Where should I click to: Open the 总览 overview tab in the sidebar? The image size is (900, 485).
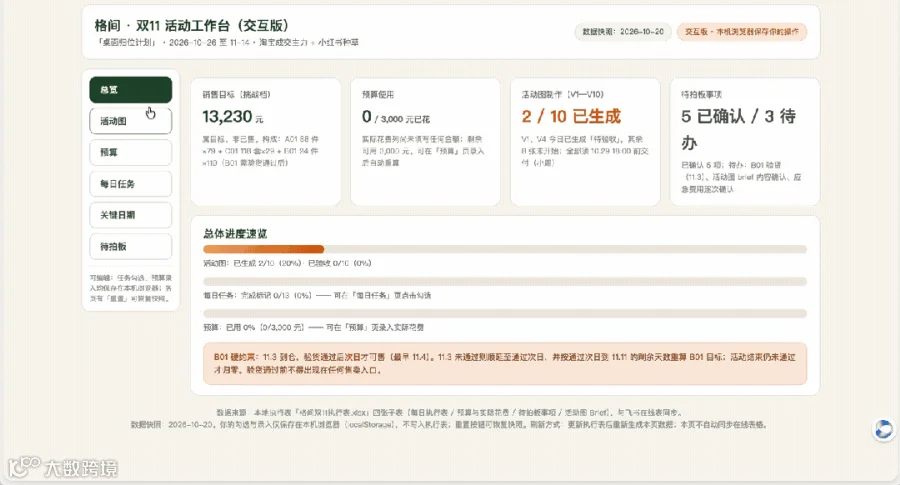pyautogui.click(x=130, y=90)
